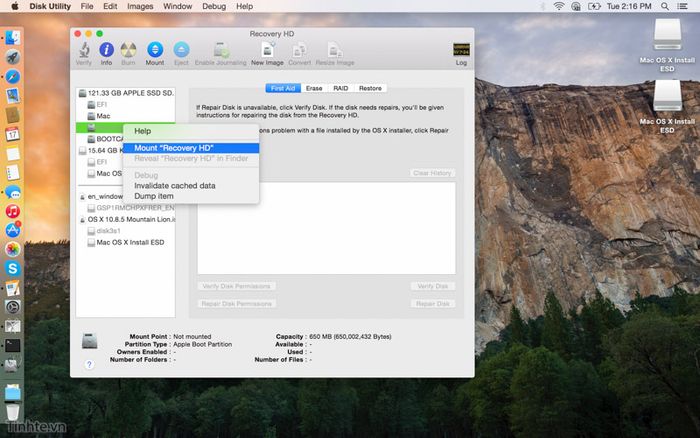Select 121.33 GB APPLE SSD disk
This screenshot has width=700, height=438.
pos(126,93)
